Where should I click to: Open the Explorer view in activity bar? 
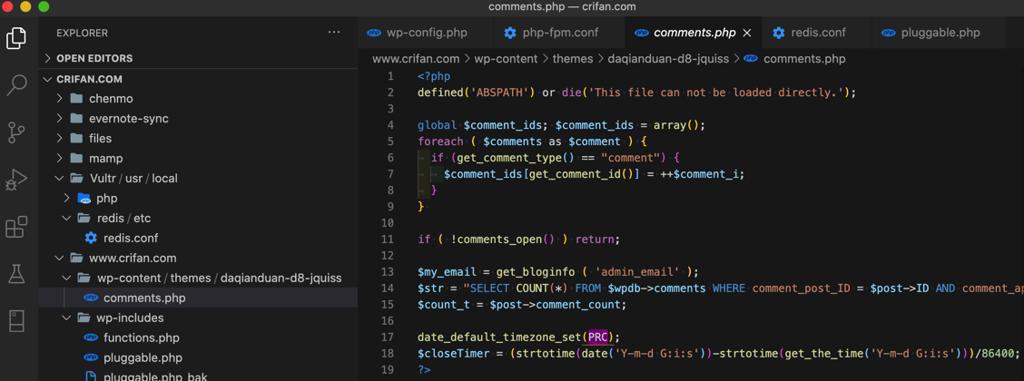tap(16, 39)
